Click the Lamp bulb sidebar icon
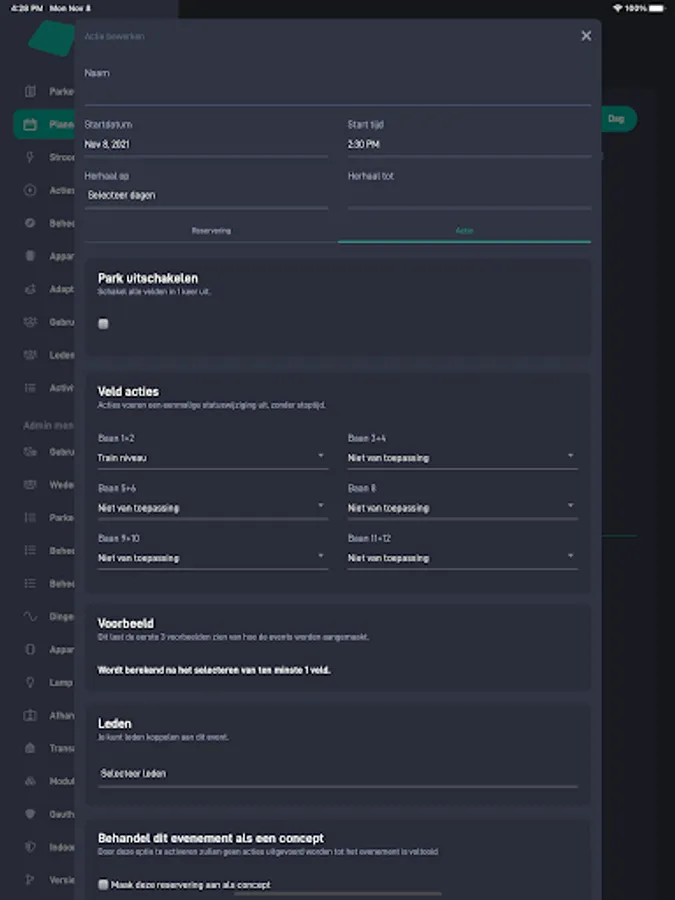675x900 pixels. click(30, 683)
